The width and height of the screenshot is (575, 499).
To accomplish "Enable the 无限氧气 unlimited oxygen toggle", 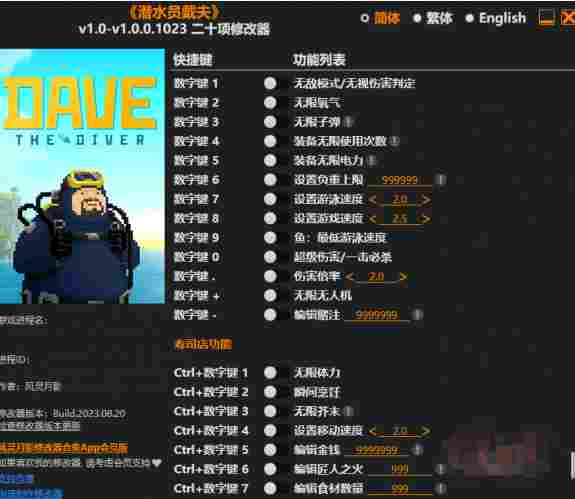I will tap(270, 102).
